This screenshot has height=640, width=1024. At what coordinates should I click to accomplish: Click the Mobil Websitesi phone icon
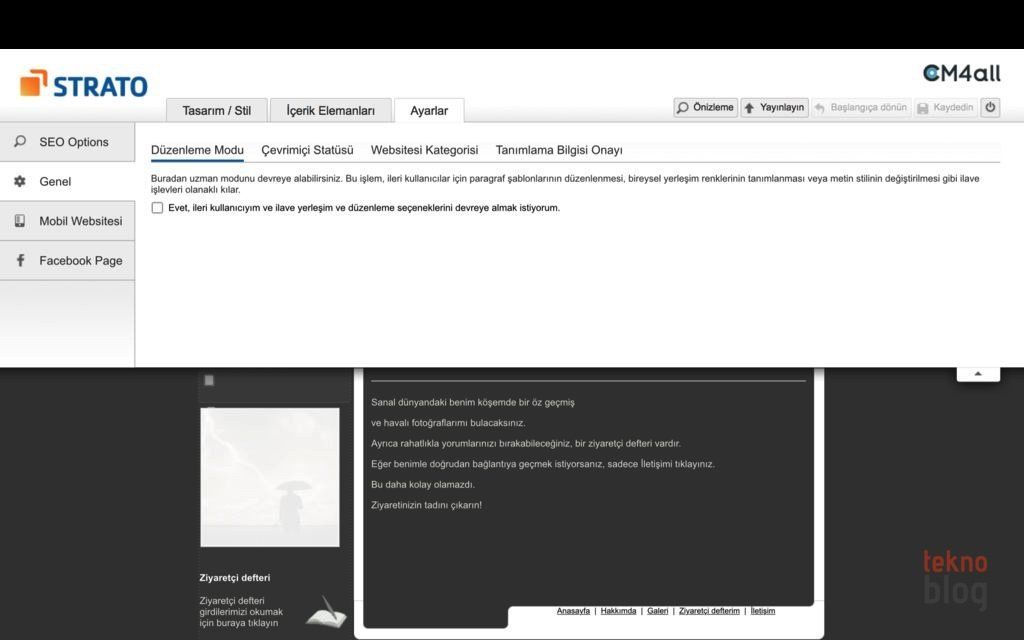20,221
